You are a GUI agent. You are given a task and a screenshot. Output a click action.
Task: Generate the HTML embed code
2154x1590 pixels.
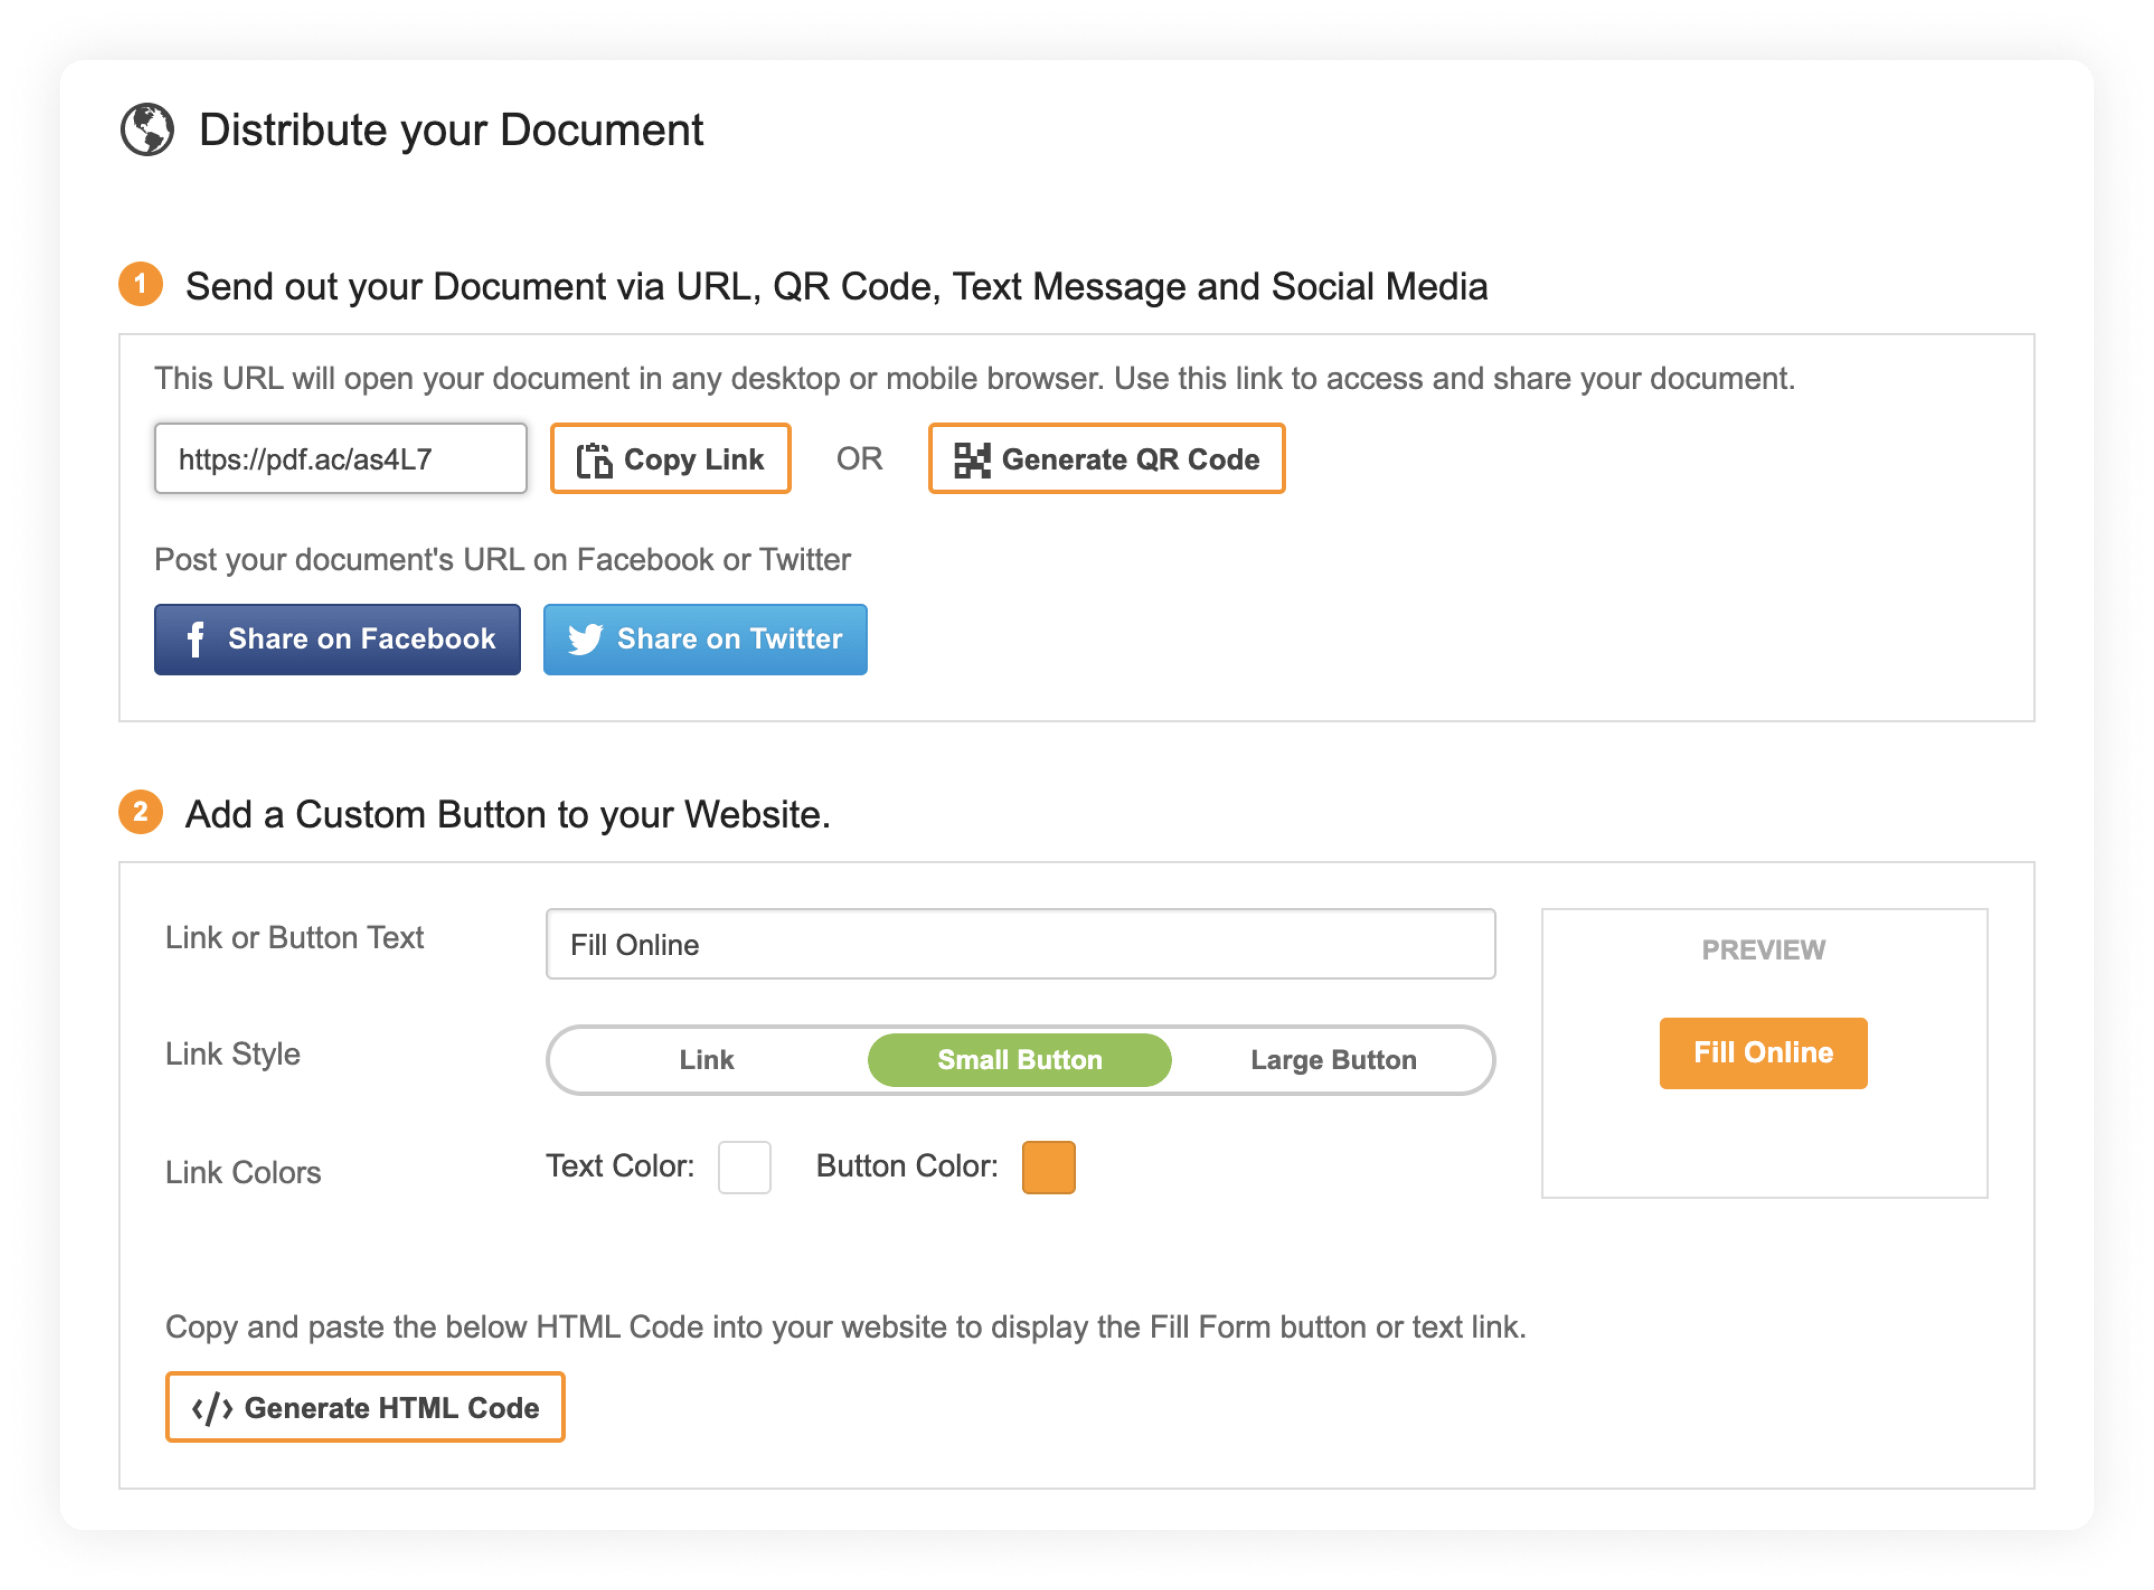[364, 1407]
